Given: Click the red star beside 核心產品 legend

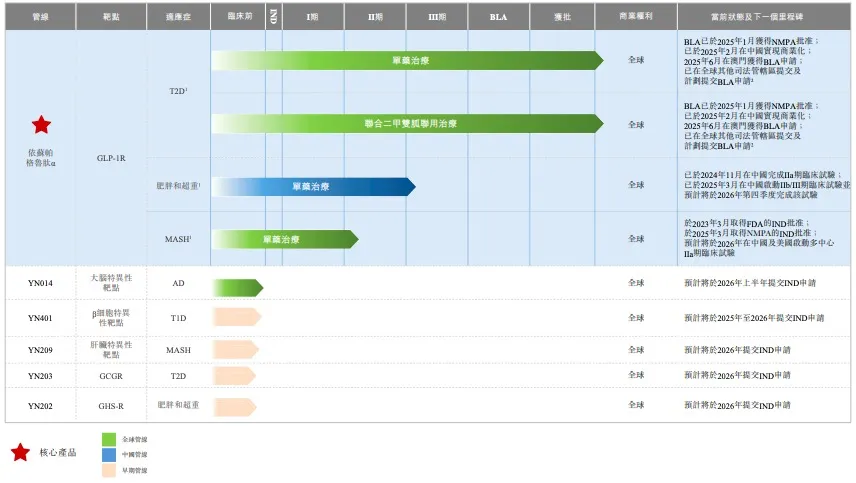Looking at the screenshot, I should tap(20, 453).
